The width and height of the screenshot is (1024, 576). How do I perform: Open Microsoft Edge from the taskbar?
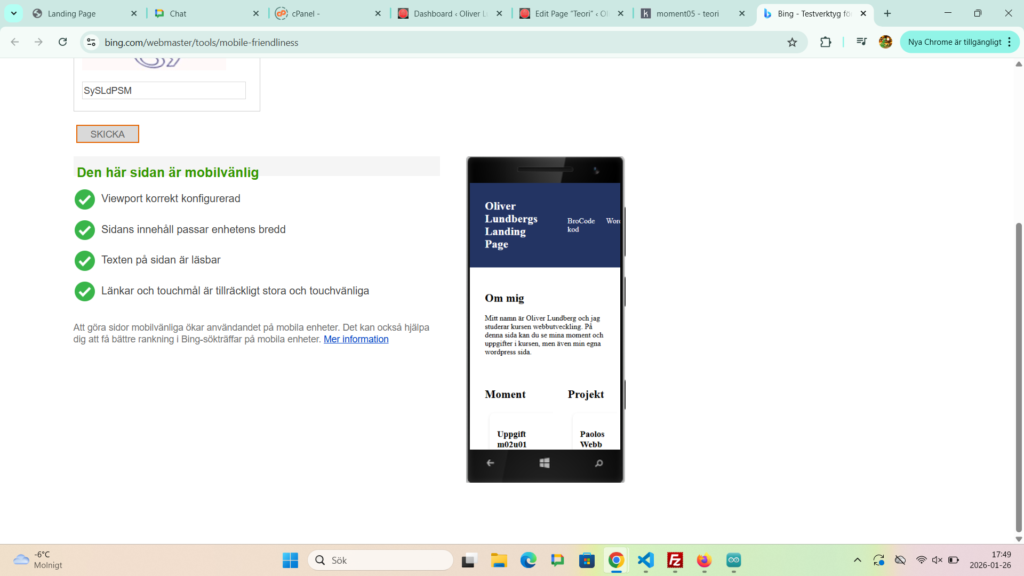527,560
